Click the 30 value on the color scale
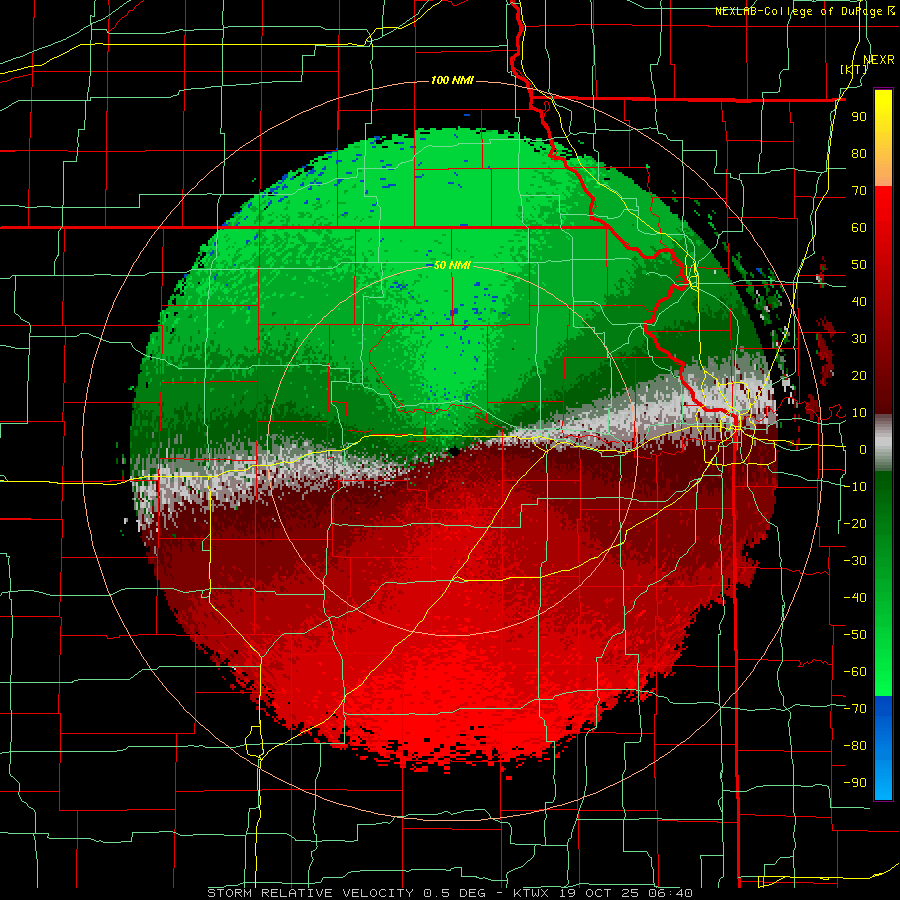Viewport: 900px width, 900px height. point(859,339)
